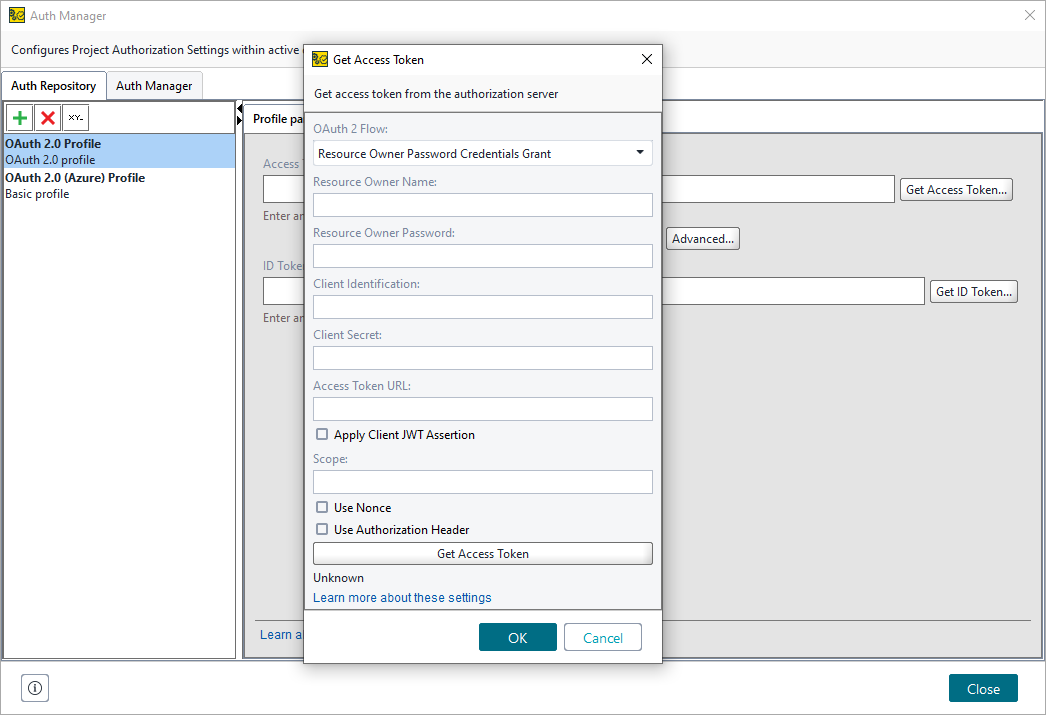Confirm the dialog with OK

pos(517,637)
